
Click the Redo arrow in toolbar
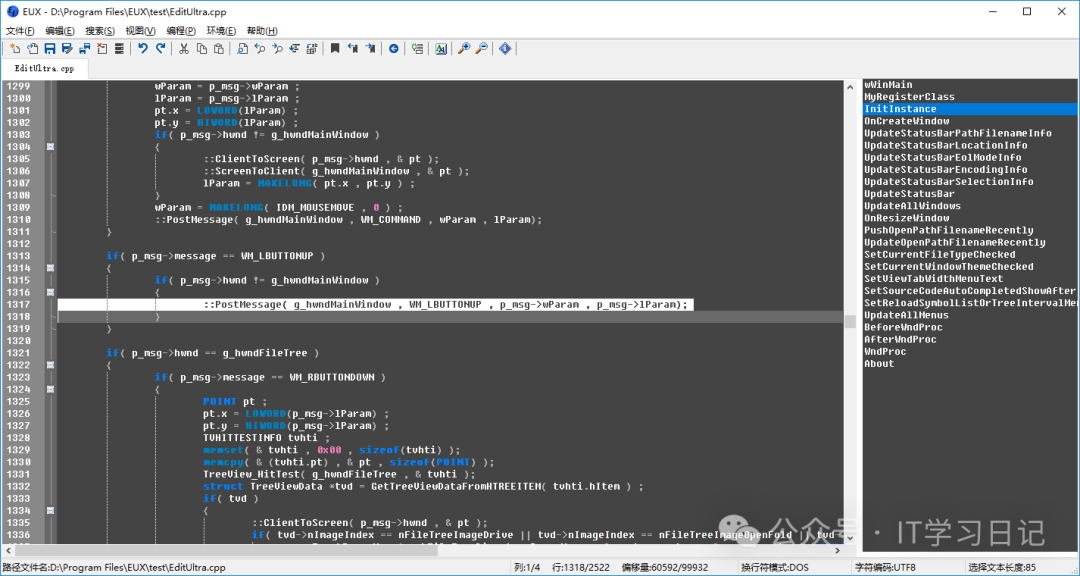(x=161, y=48)
